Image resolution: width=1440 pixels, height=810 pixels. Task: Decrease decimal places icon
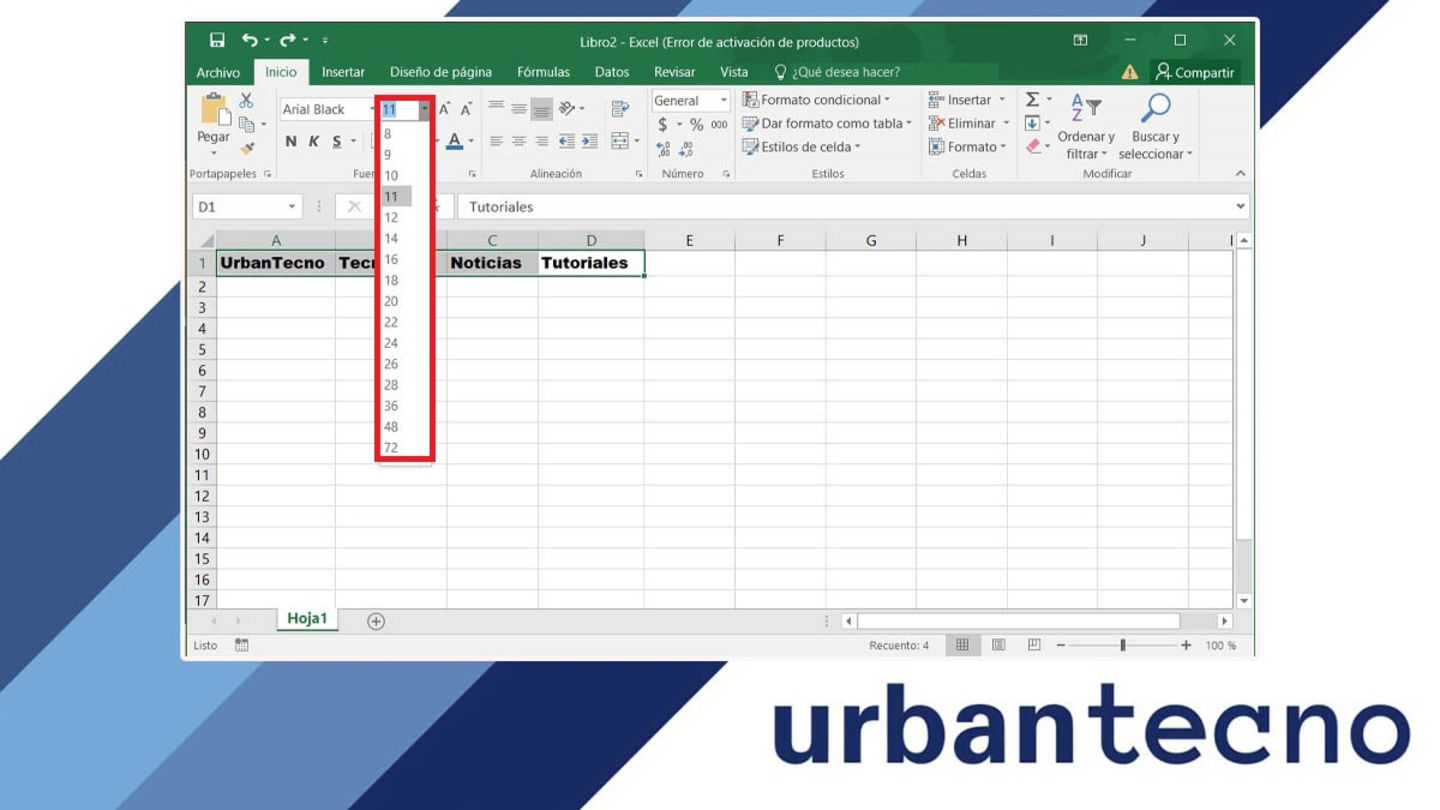pos(686,148)
